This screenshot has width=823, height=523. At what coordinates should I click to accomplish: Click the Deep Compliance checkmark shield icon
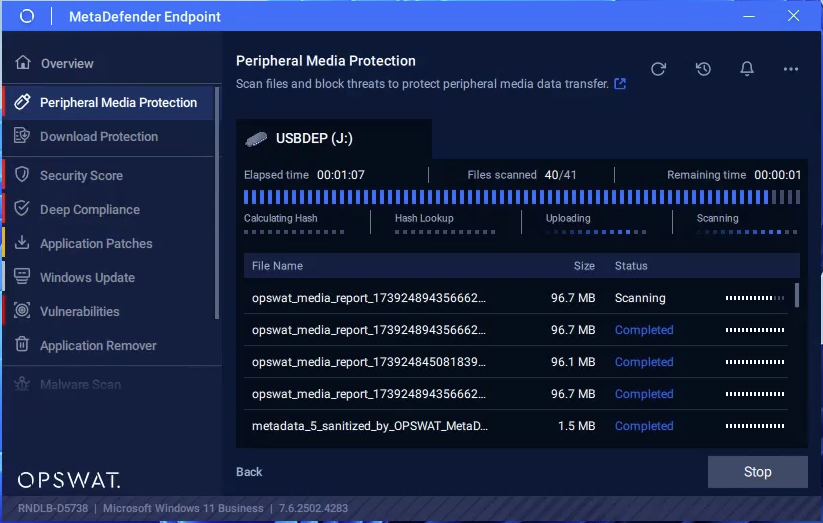(22, 209)
